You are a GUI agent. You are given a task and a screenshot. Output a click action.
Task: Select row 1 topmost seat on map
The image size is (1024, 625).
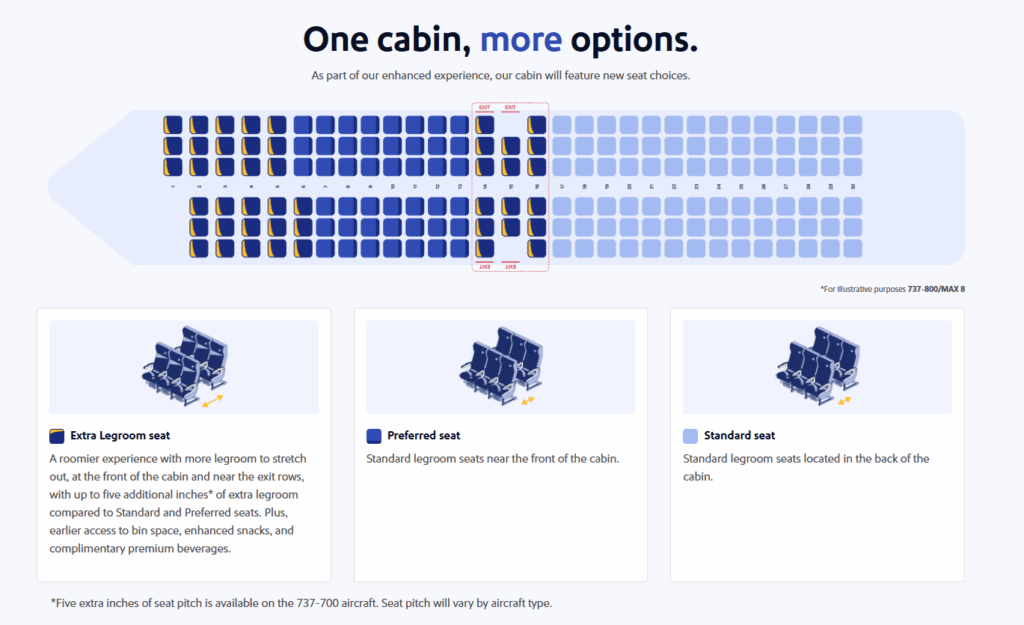coord(172,125)
